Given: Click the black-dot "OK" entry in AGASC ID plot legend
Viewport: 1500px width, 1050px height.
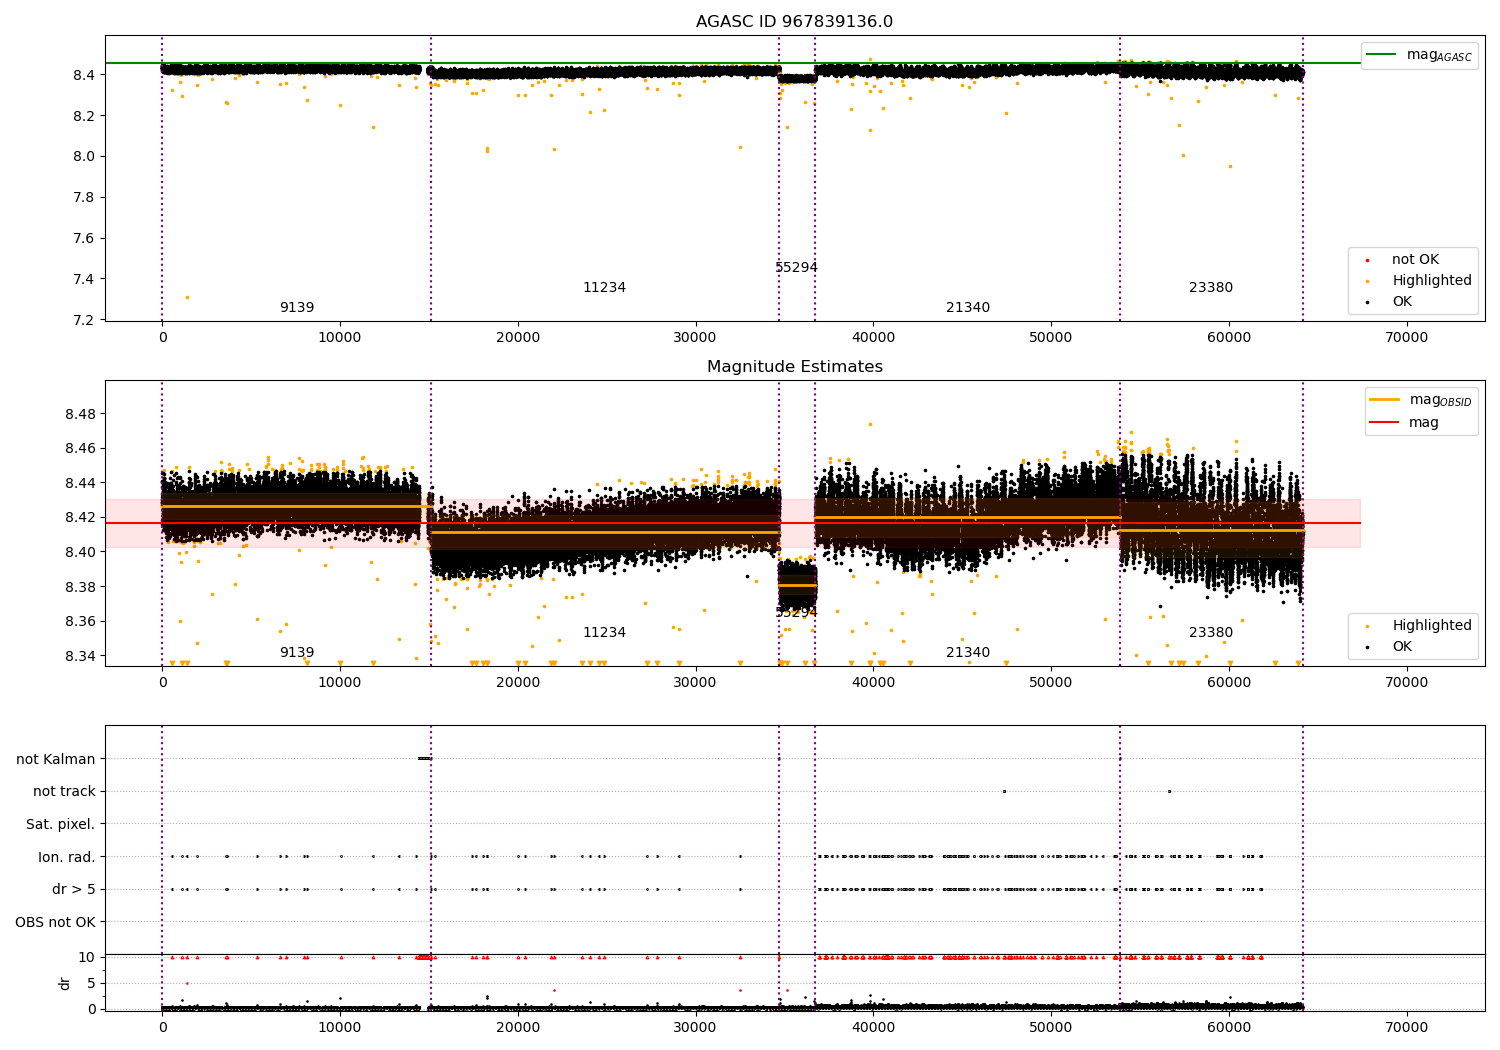Looking at the screenshot, I should point(1389,302).
